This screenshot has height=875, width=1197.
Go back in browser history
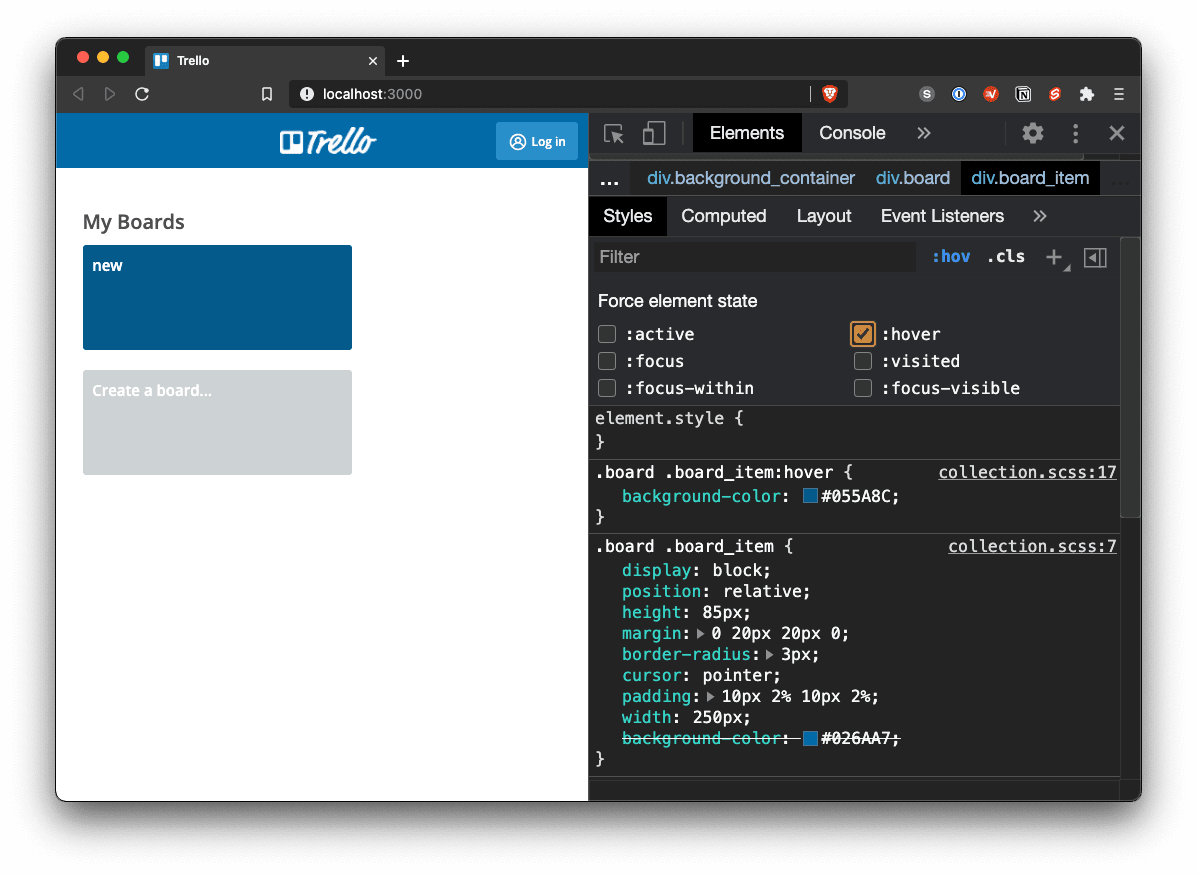coord(78,94)
